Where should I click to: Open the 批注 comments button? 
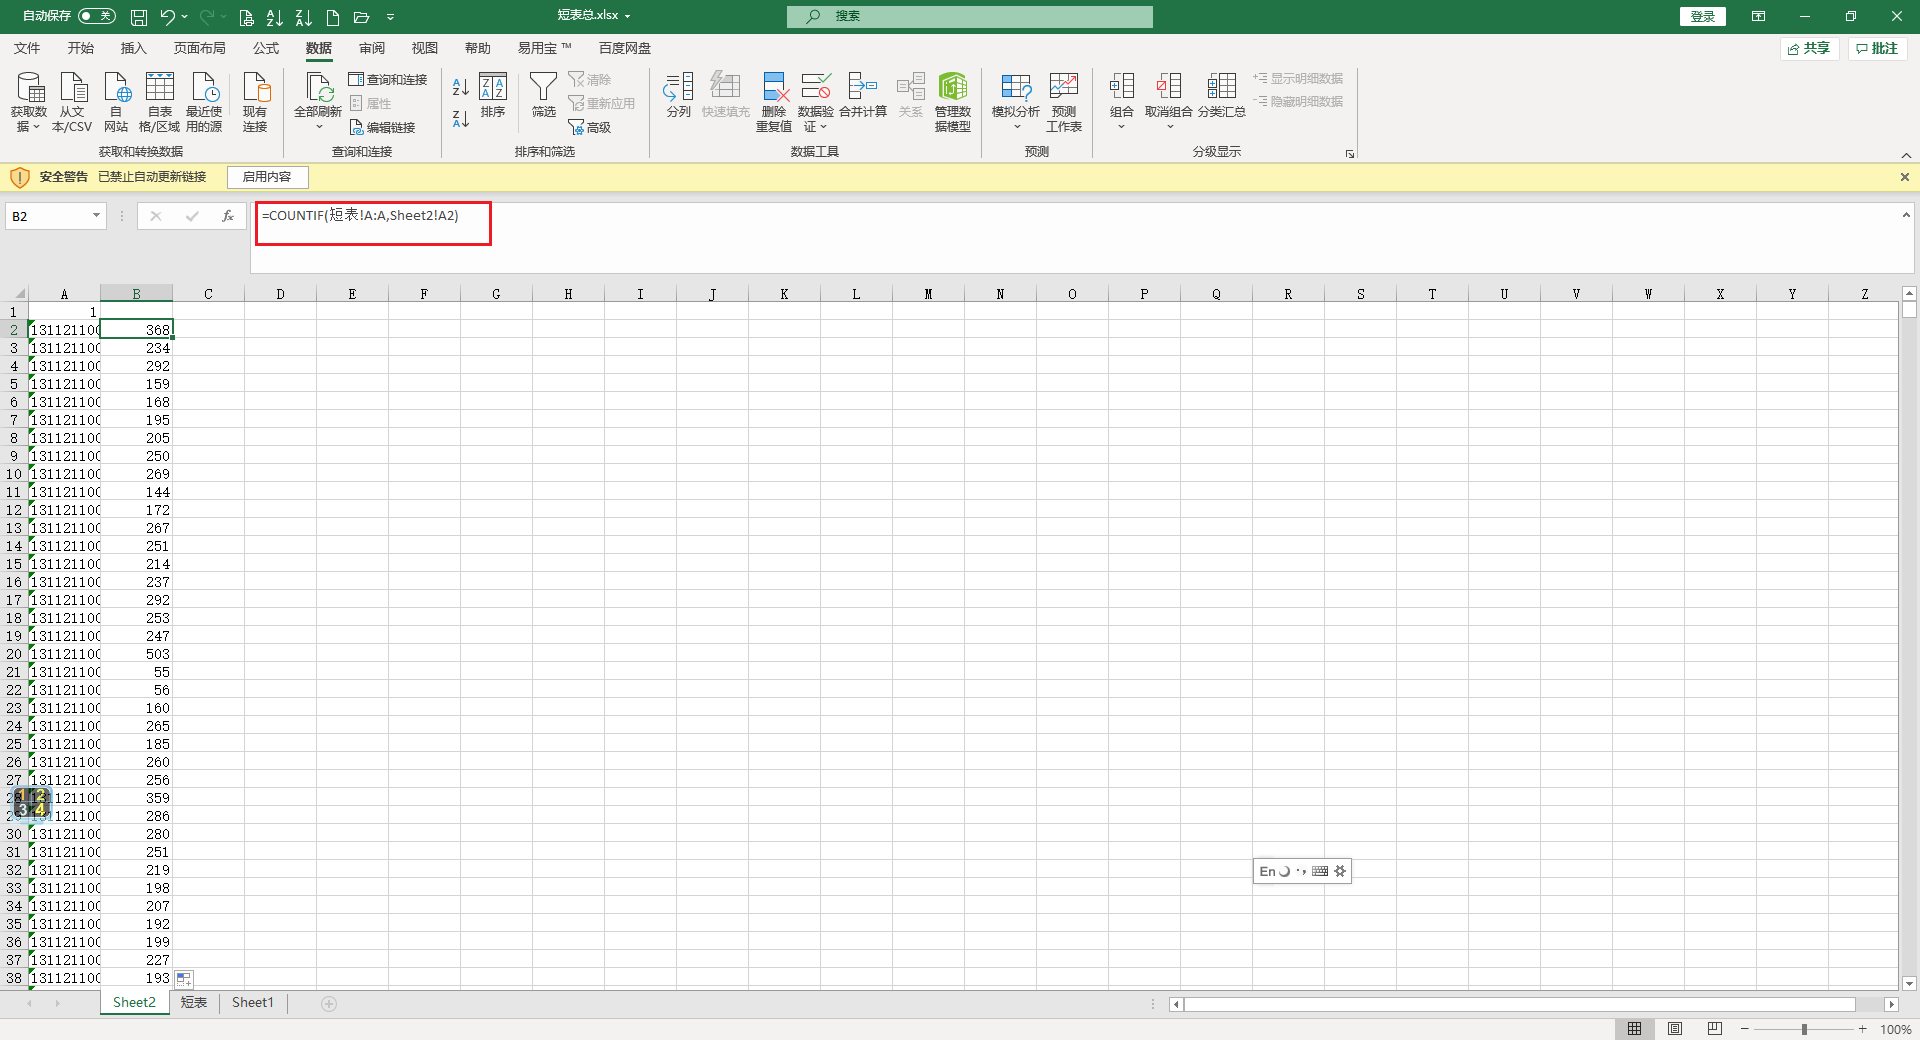click(x=1877, y=48)
